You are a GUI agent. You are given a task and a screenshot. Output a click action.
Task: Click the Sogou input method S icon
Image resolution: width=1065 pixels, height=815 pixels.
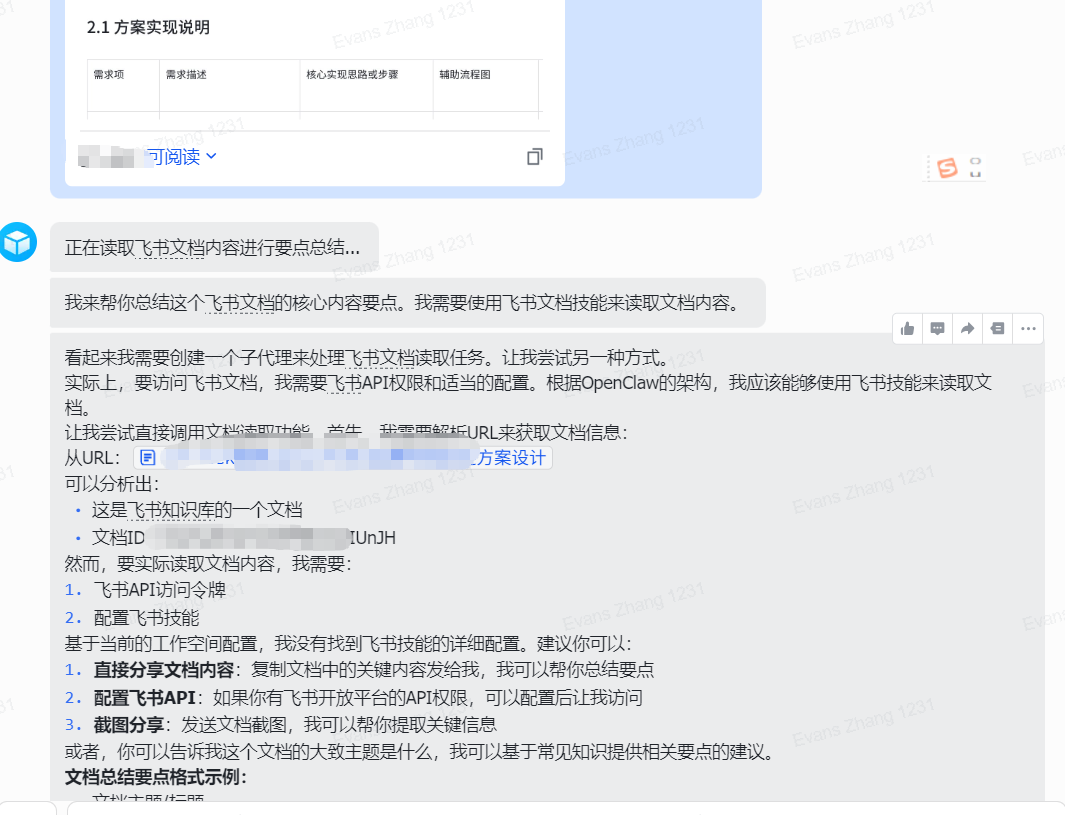[x=947, y=167]
